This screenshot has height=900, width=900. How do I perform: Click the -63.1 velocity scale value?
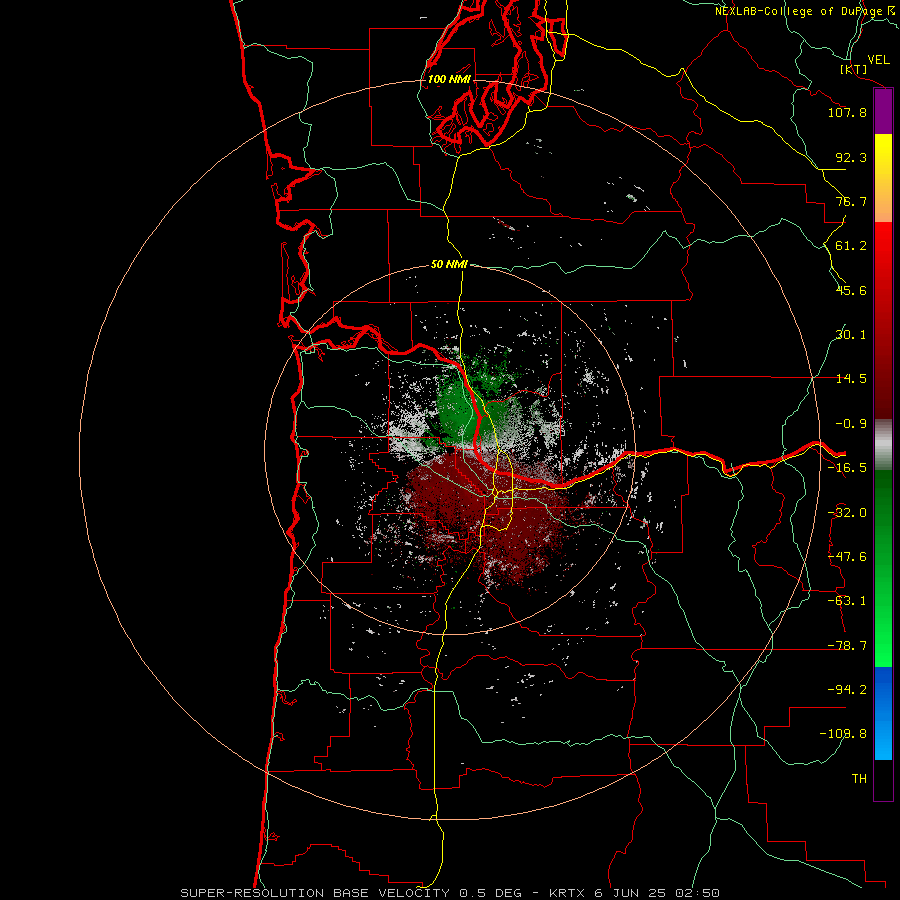click(x=847, y=601)
